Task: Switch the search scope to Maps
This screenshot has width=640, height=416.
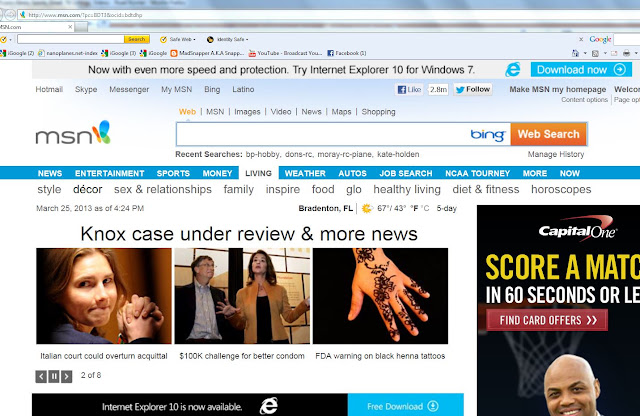Action: click(x=341, y=112)
